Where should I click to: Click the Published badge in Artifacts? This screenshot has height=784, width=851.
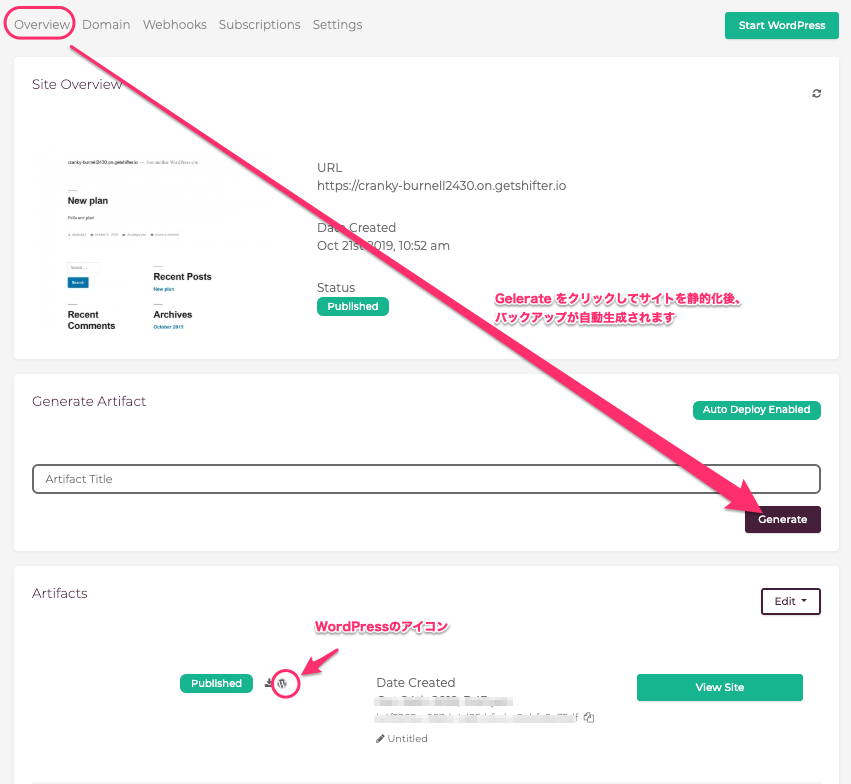pos(217,683)
